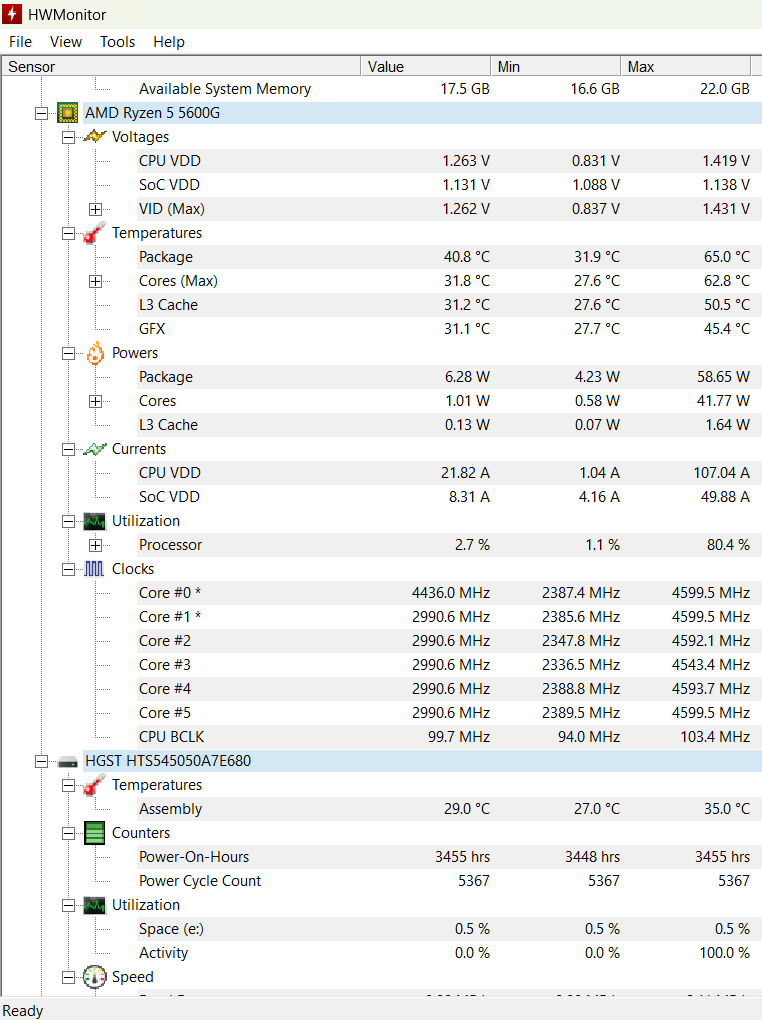Collapse the Clocks group
This screenshot has height=1020, width=762.
[x=68, y=569]
